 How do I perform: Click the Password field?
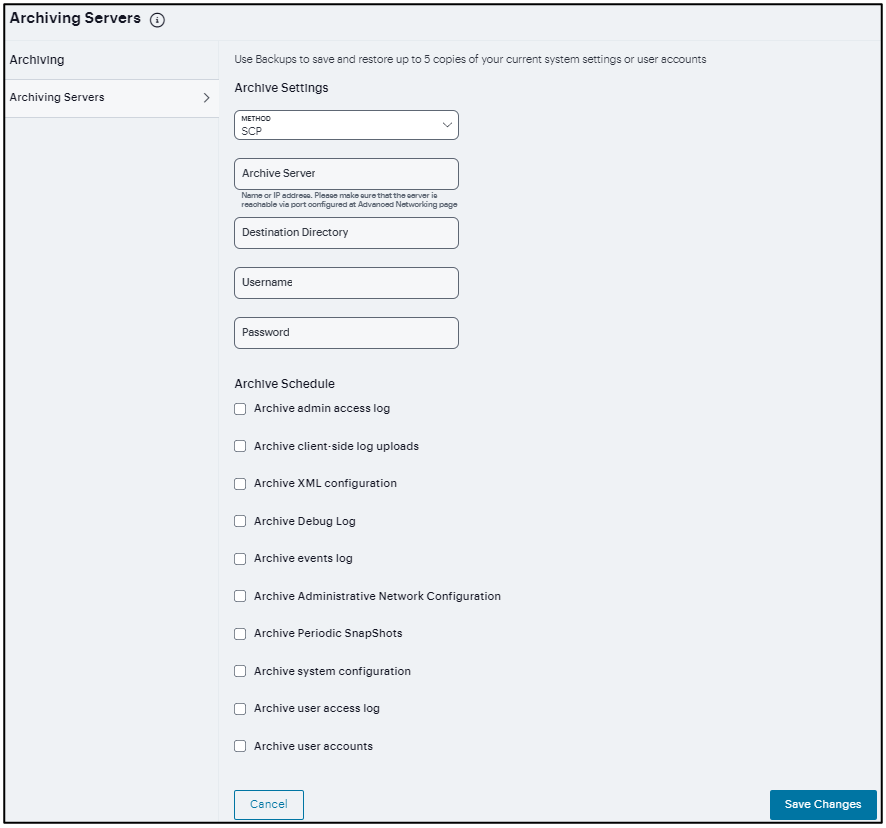point(345,332)
